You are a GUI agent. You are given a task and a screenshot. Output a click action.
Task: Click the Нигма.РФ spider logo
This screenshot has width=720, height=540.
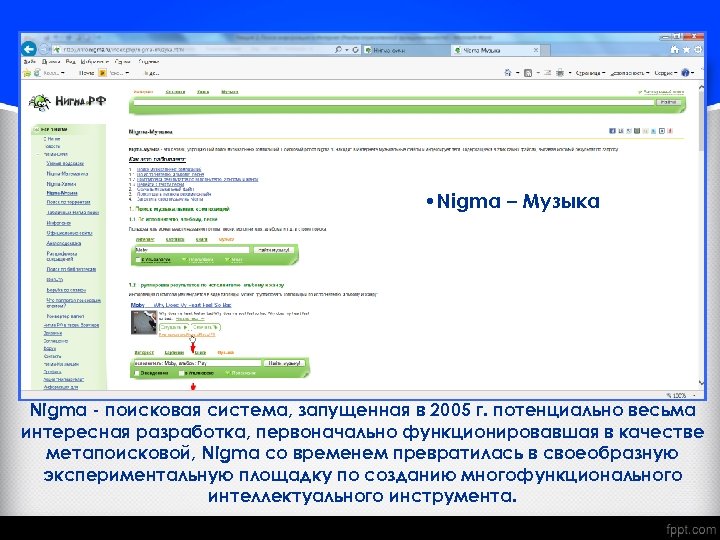pos(67,102)
